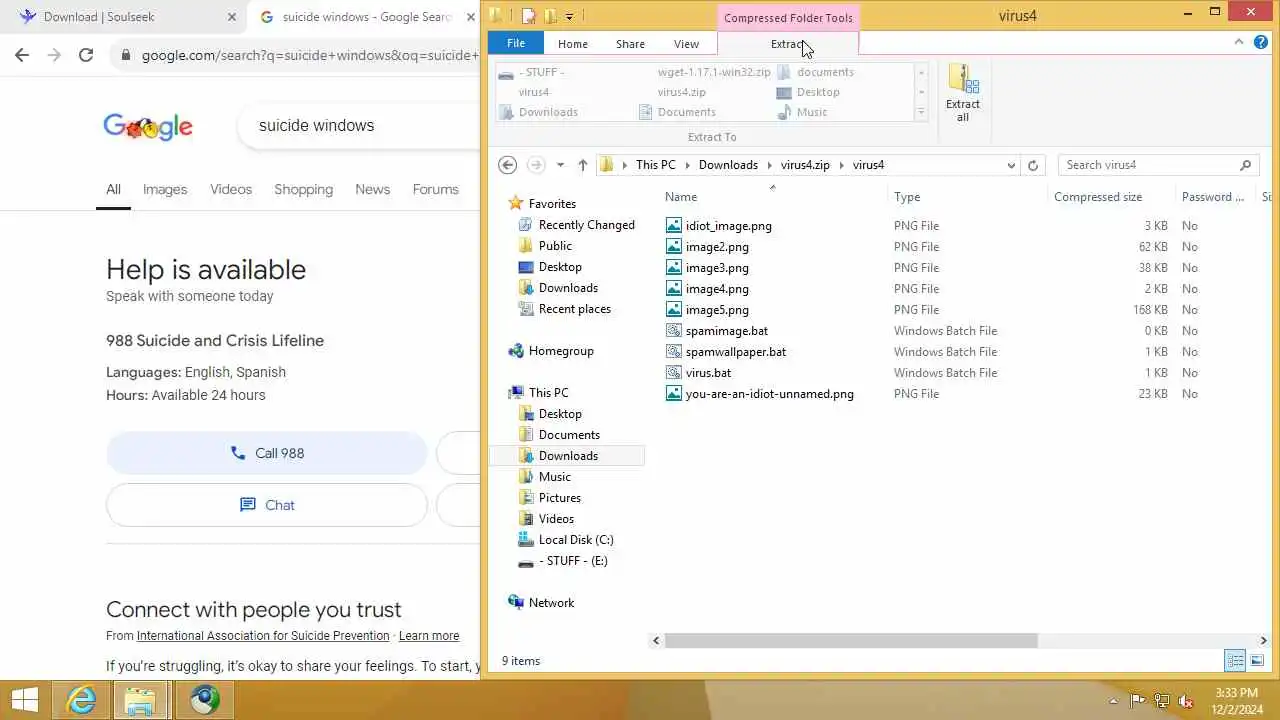Image resolution: width=1280 pixels, height=720 pixels.
Task: Show hidden system tray icons
Action: click(1114, 701)
